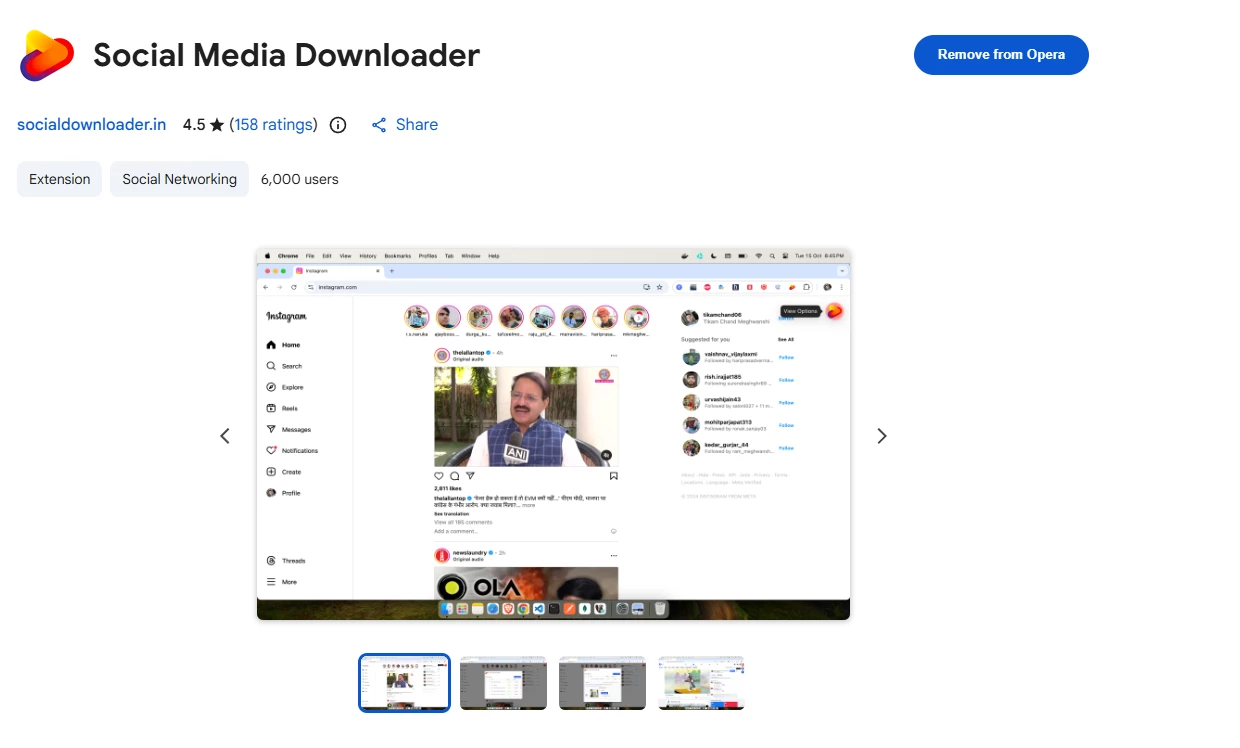This screenshot has height=748, width=1240.
Task: Select the second screenshot thumbnail
Action: click(x=504, y=683)
